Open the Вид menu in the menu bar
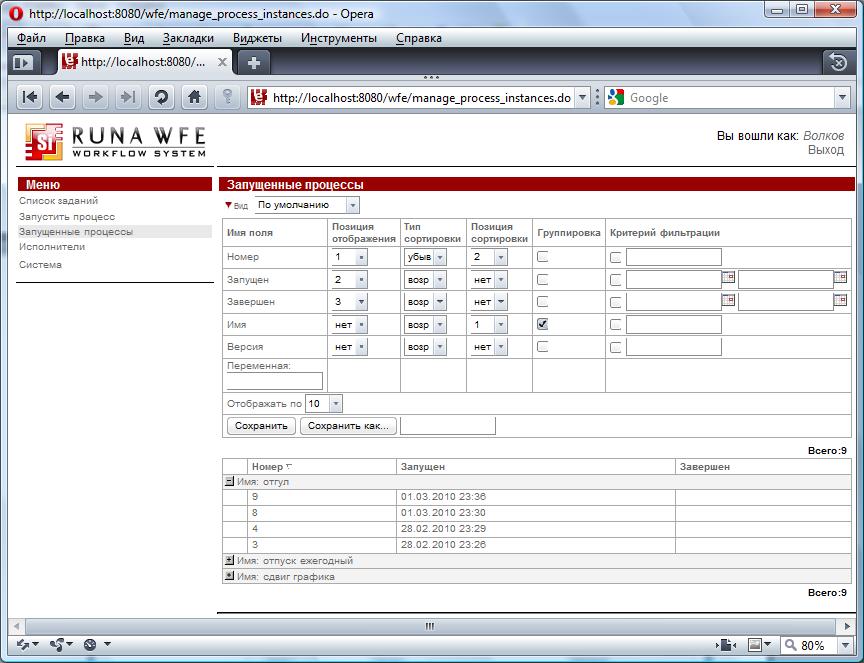The height and width of the screenshot is (663, 864). (x=133, y=38)
